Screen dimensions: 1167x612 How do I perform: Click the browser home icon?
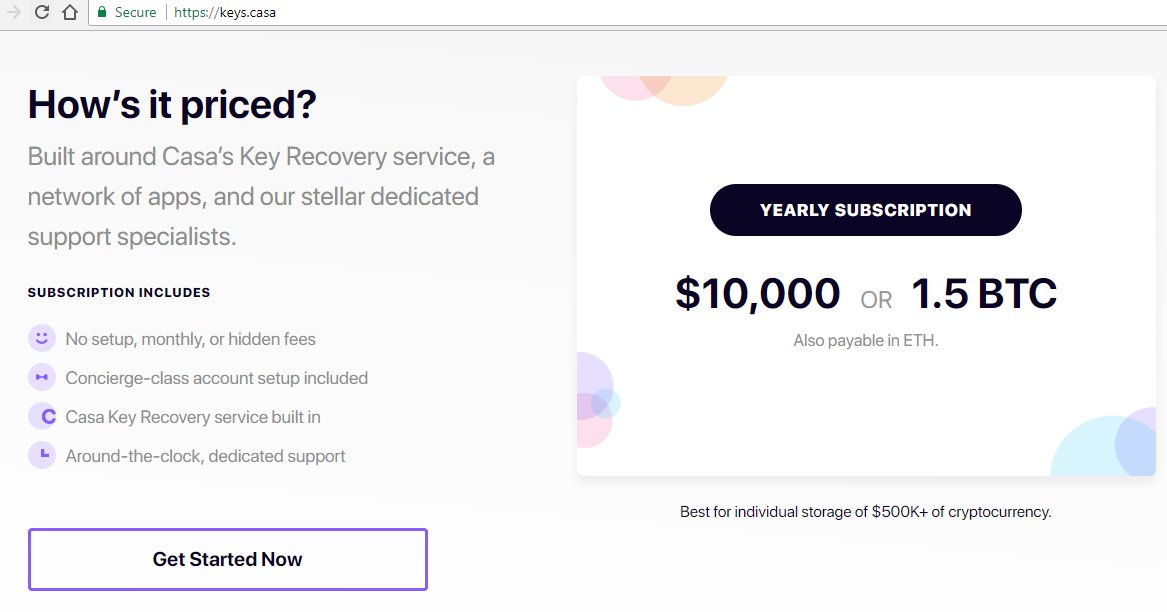coord(70,12)
